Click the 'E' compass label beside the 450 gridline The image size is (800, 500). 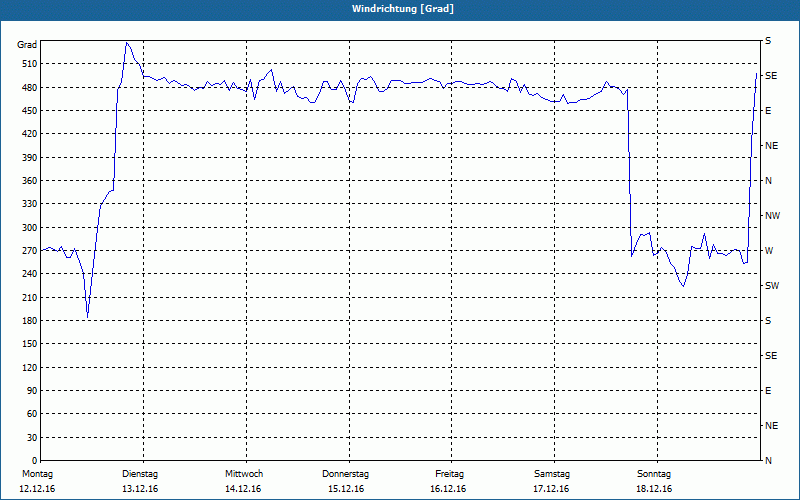pos(768,111)
